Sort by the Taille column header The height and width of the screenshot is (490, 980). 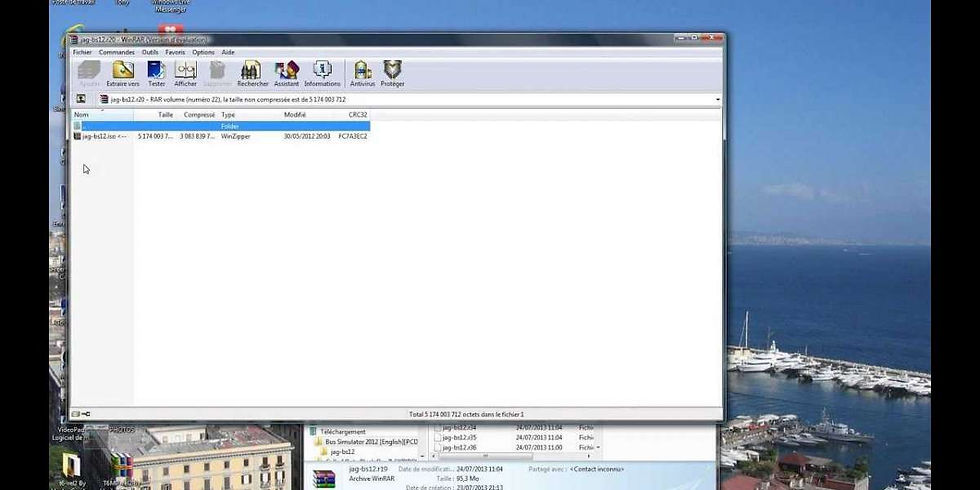pyautogui.click(x=155, y=115)
